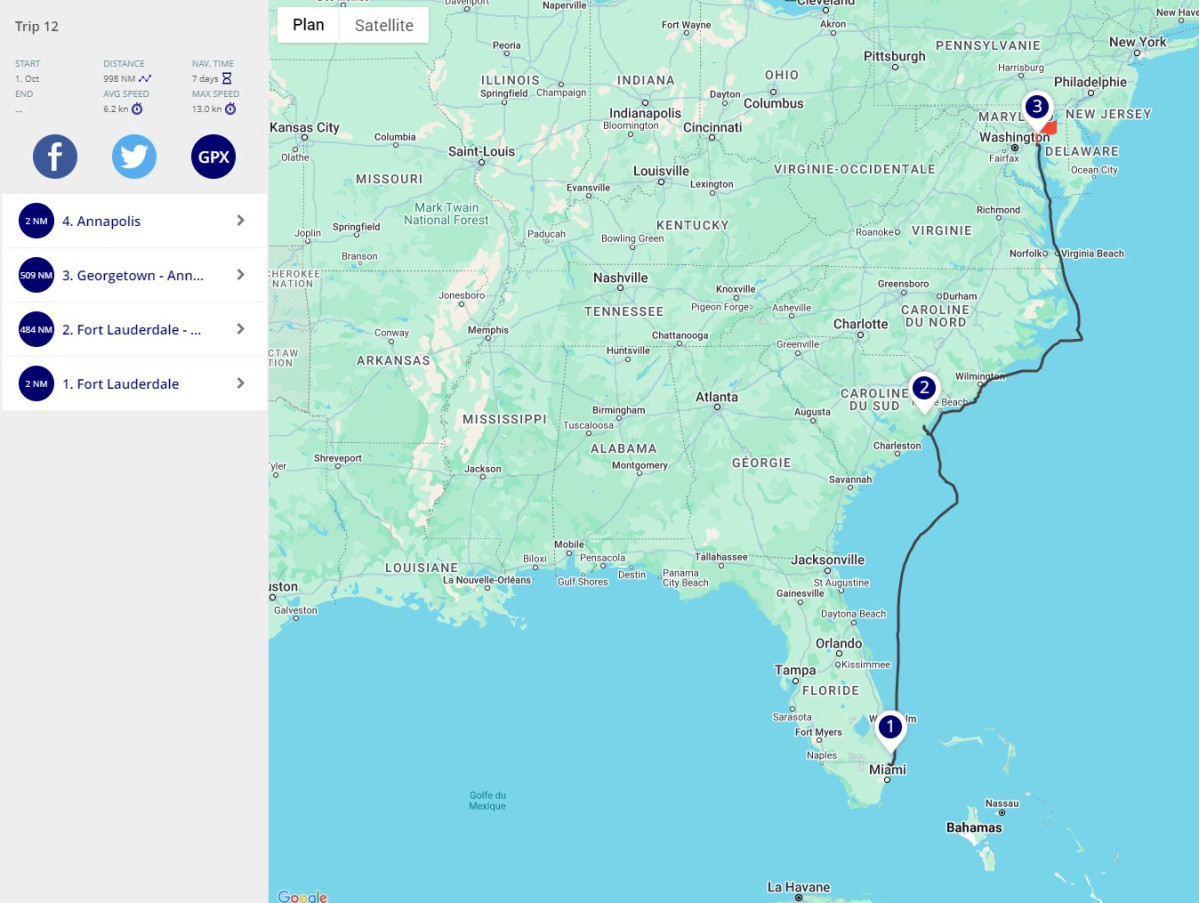Viewport: 1199px width, 903px height.
Task: Click the Google logo on the map
Action: click(302, 896)
